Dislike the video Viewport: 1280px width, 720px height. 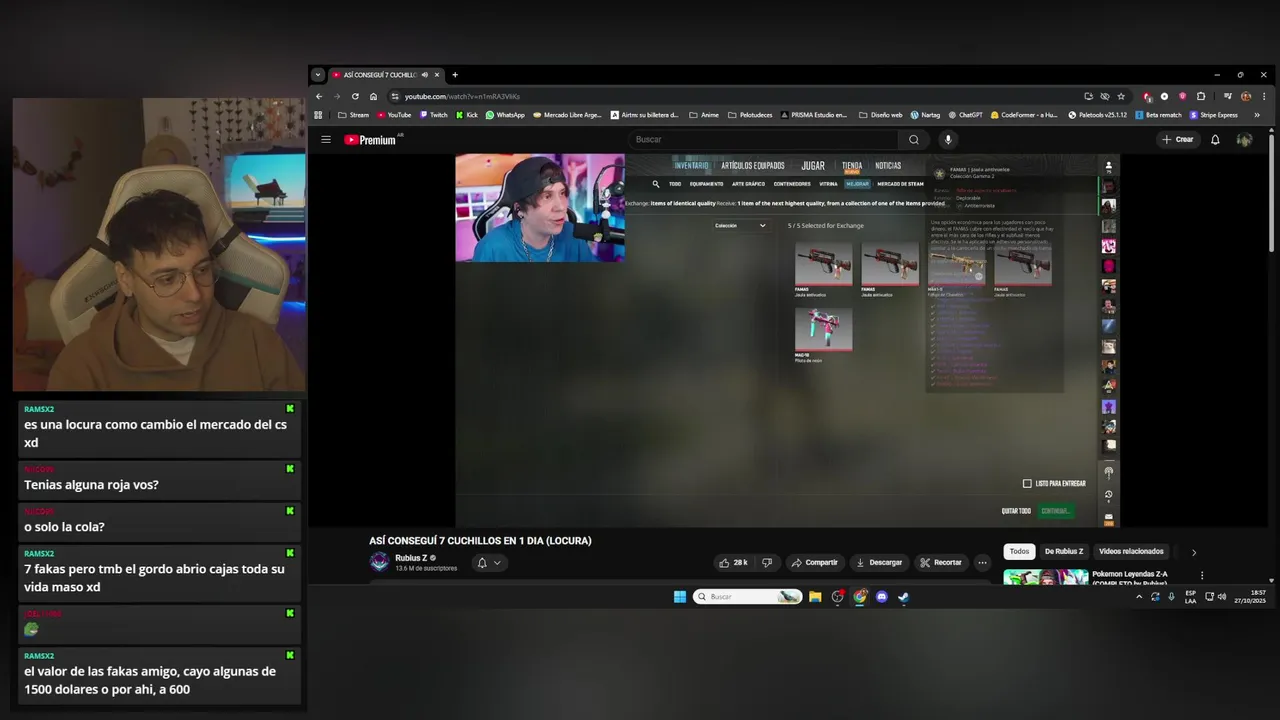coord(767,563)
